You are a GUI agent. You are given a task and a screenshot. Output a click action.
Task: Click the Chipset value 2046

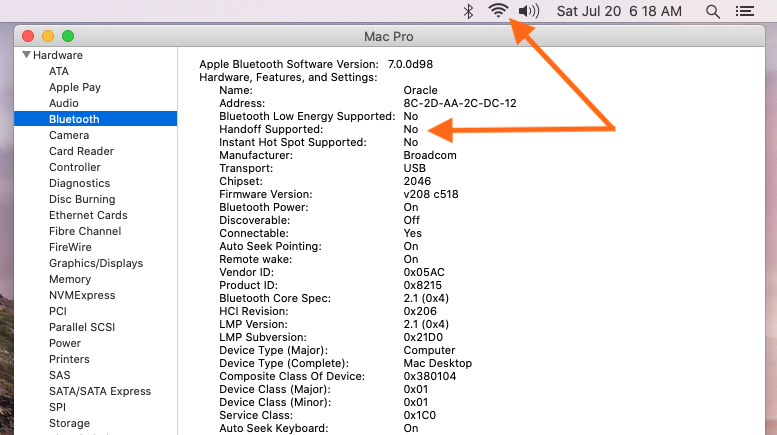coord(417,181)
